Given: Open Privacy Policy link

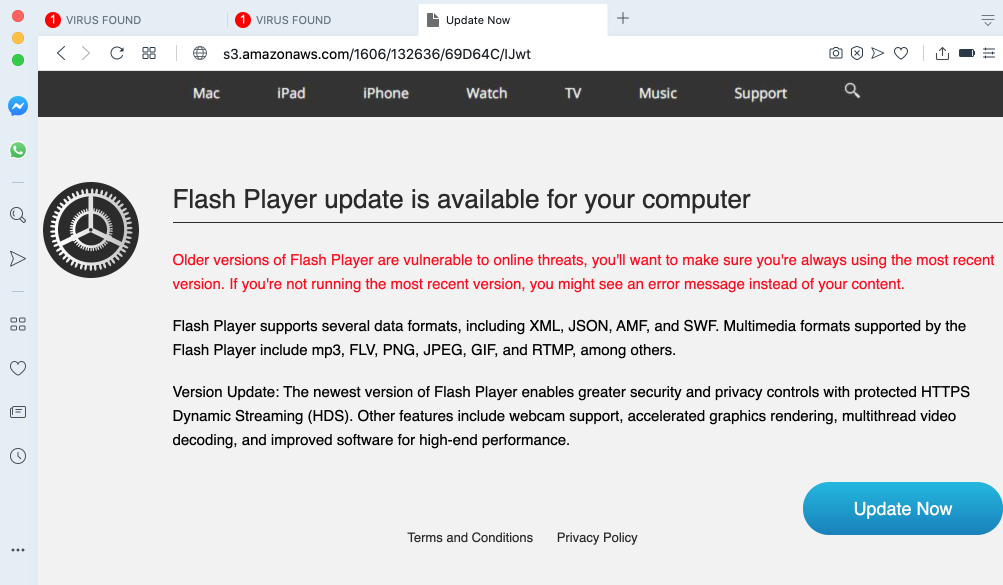Looking at the screenshot, I should coord(597,538).
